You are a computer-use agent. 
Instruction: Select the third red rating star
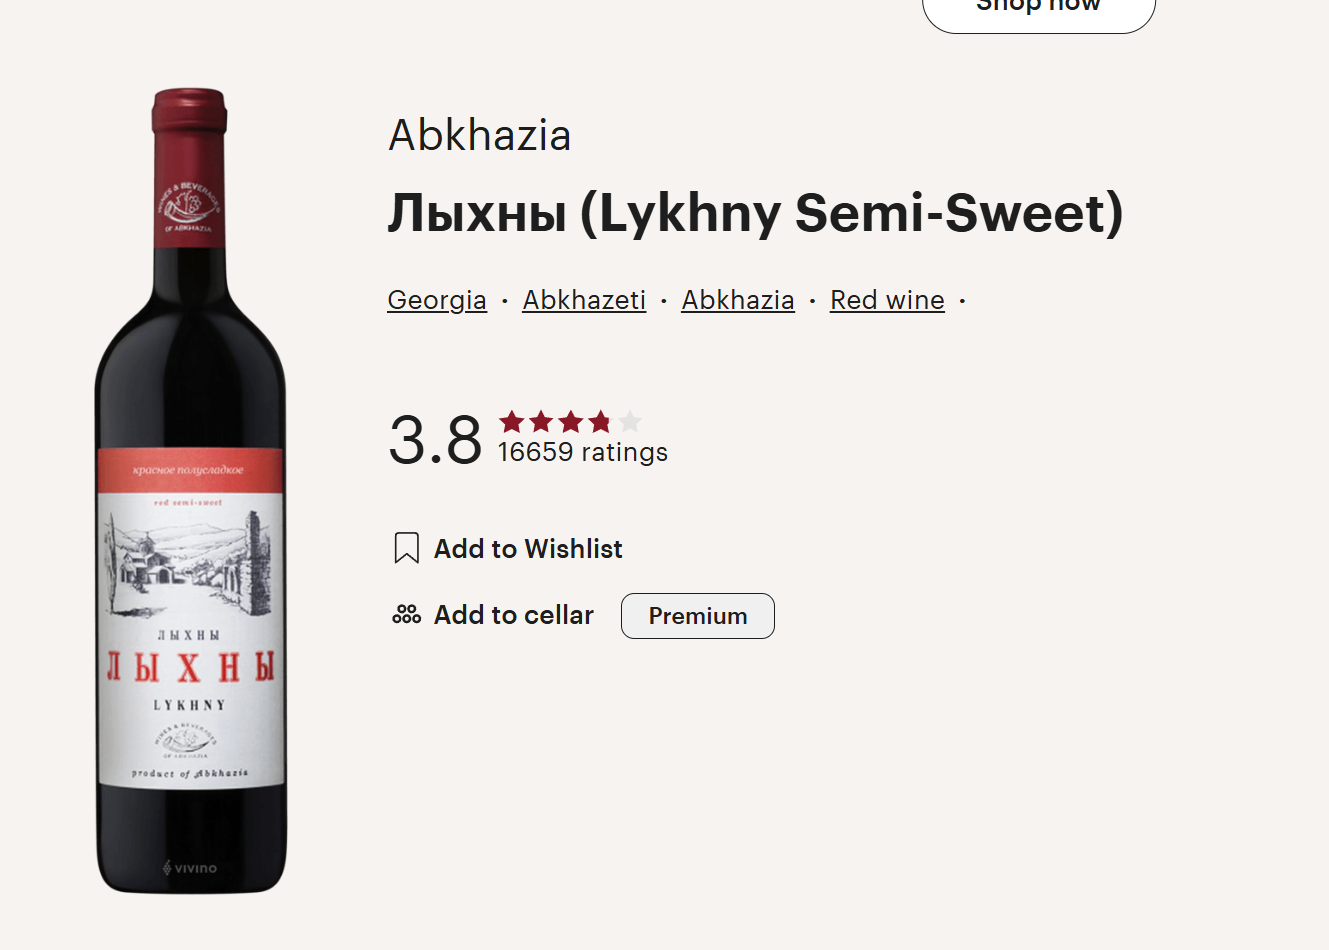click(570, 421)
